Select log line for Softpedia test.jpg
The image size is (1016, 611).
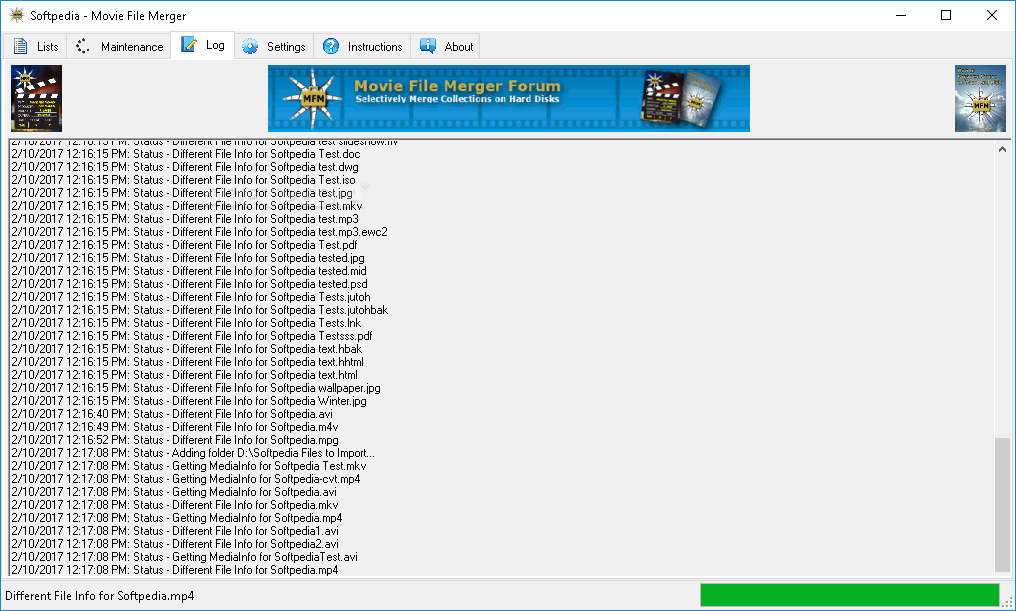[x=182, y=193]
